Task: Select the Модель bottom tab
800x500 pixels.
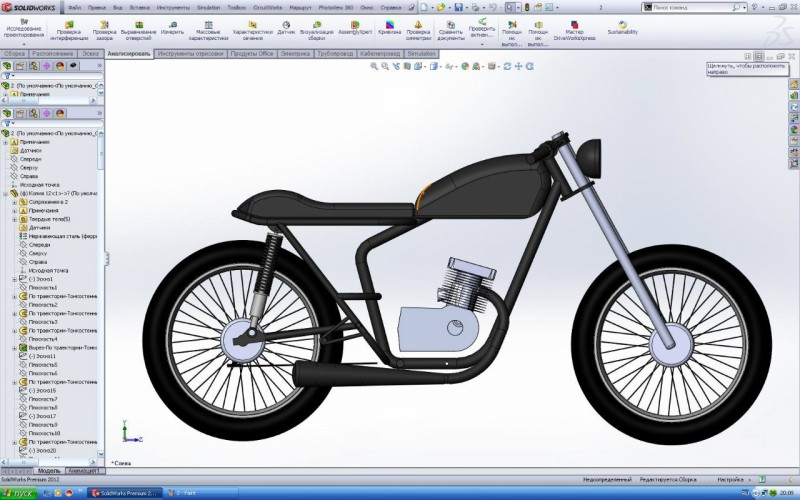Action: click(x=49, y=471)
